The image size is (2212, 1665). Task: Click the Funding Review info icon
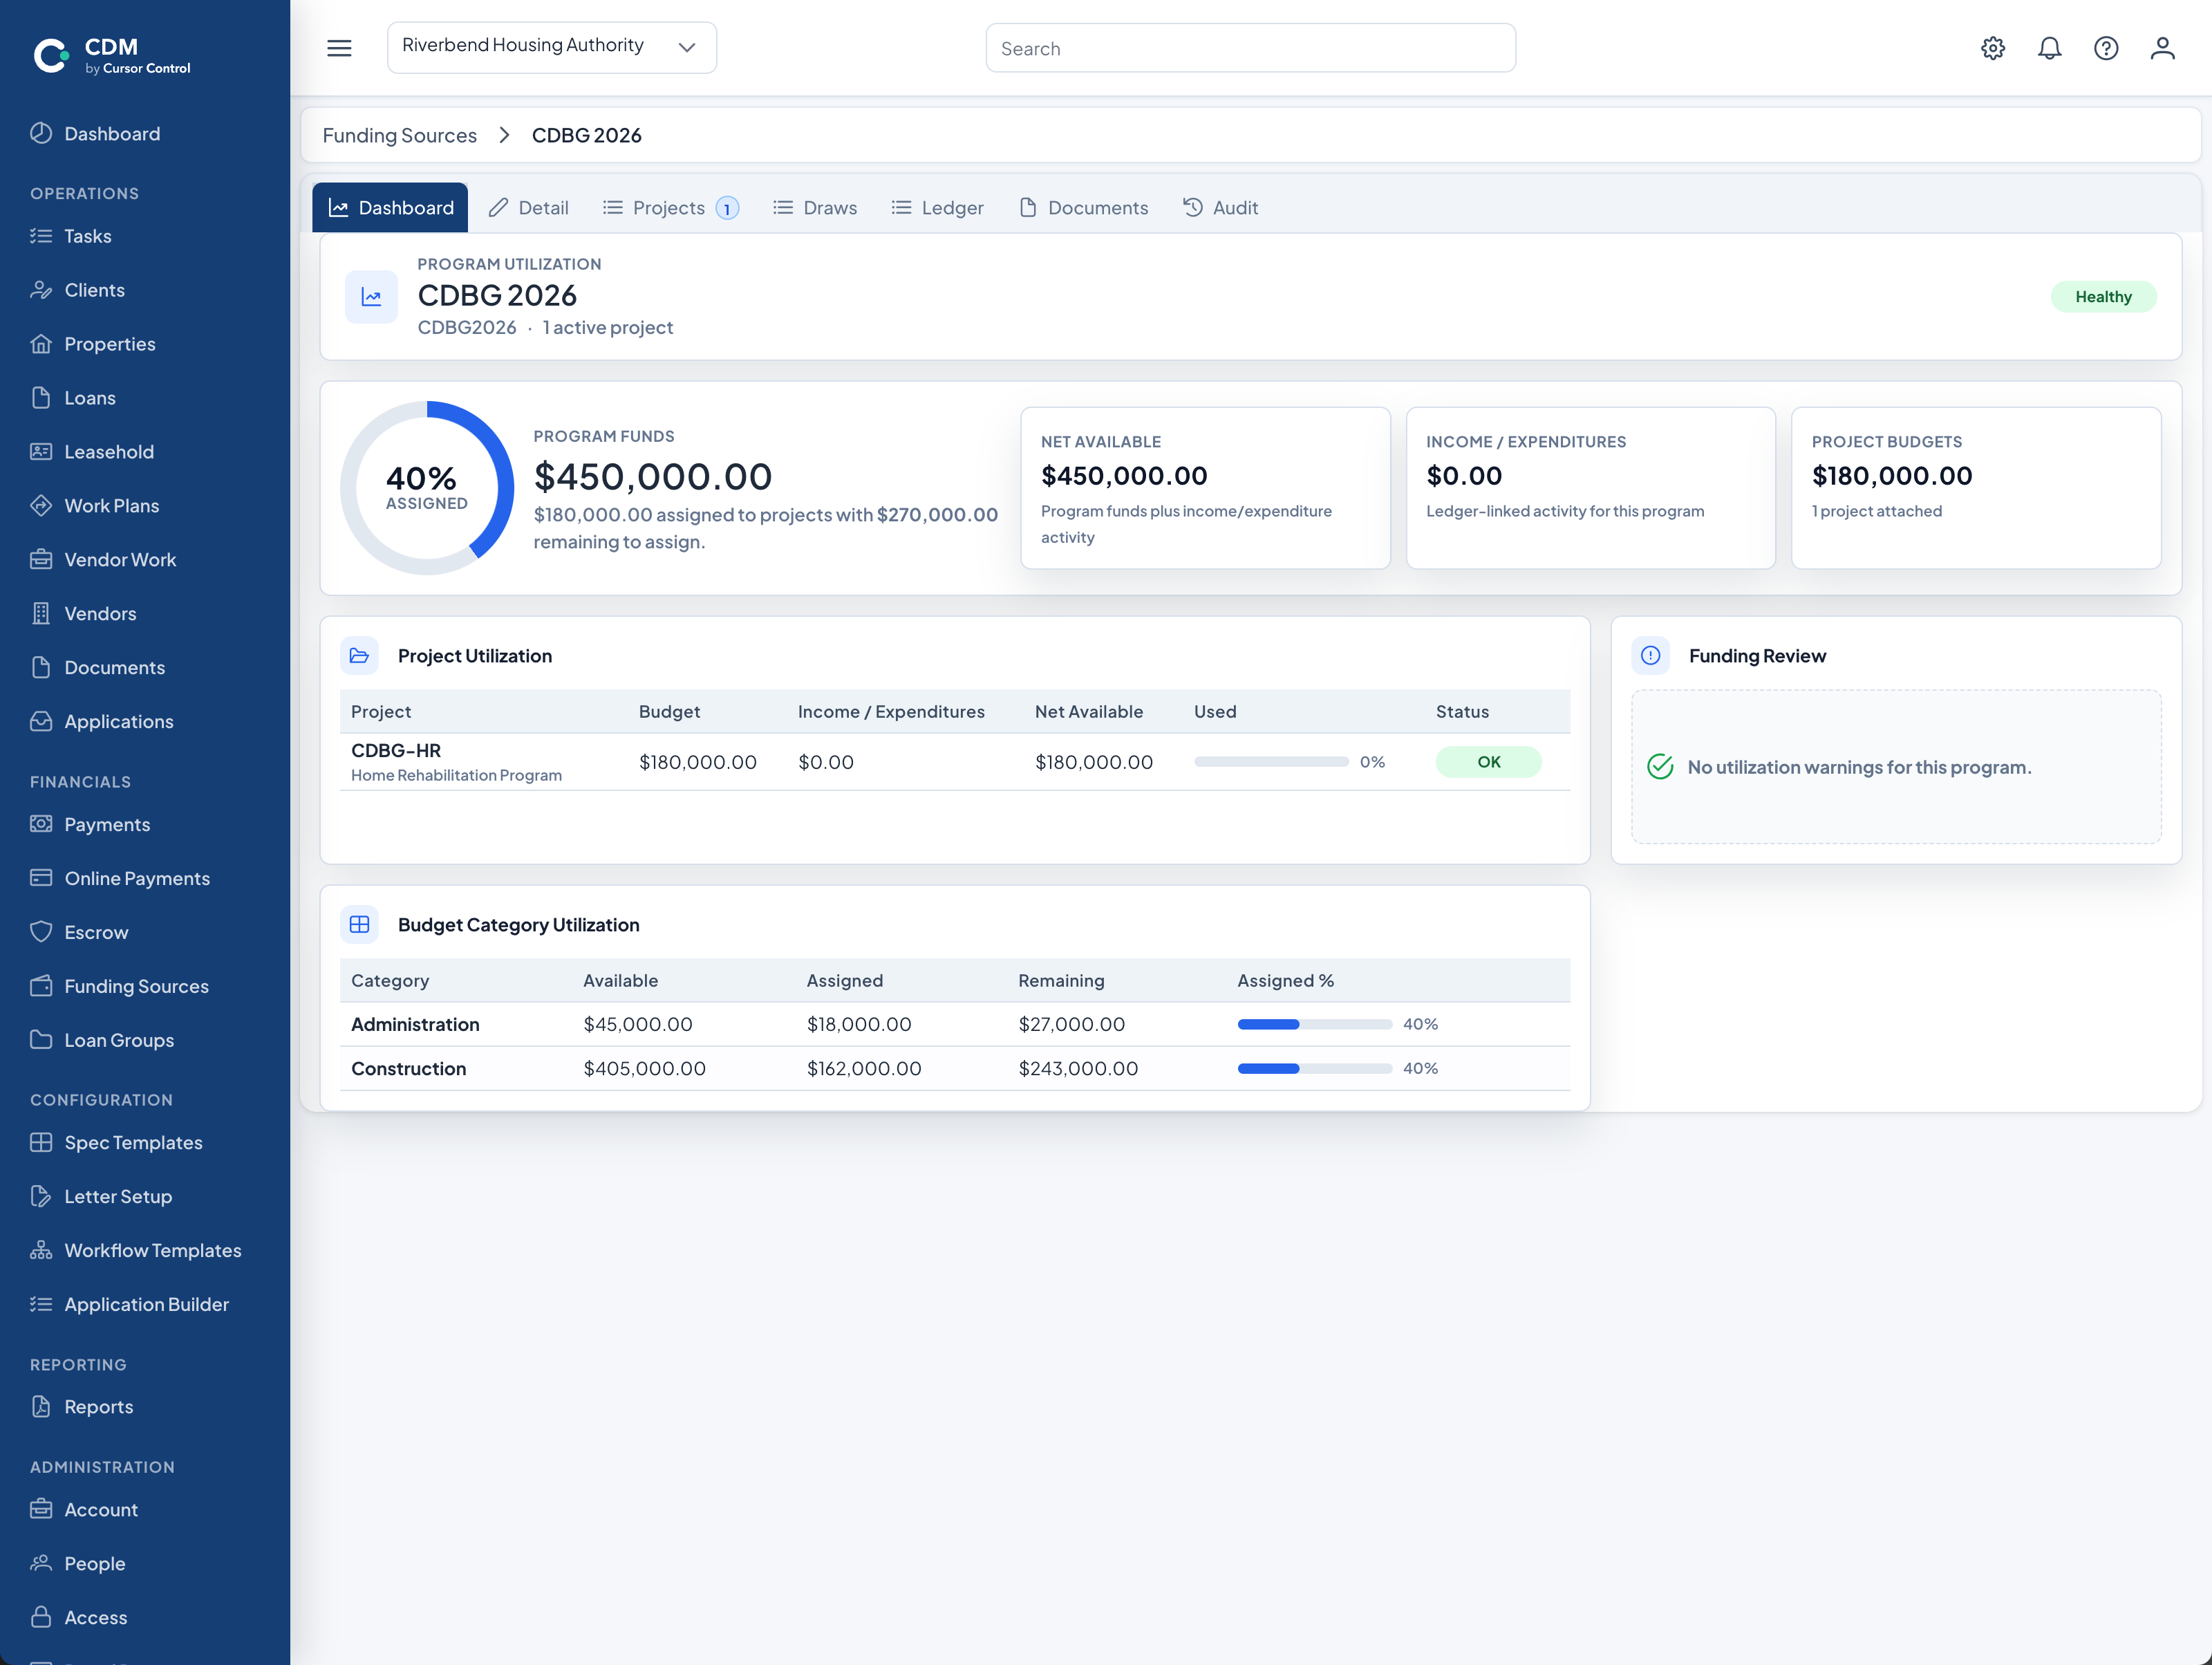tap(1650, 656)
